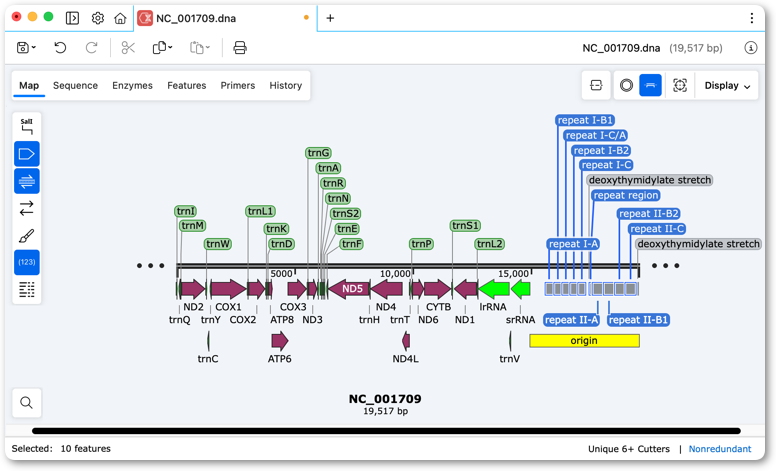Open the settings gear
This screenshot has width=776, height=471.
[97, 18]
